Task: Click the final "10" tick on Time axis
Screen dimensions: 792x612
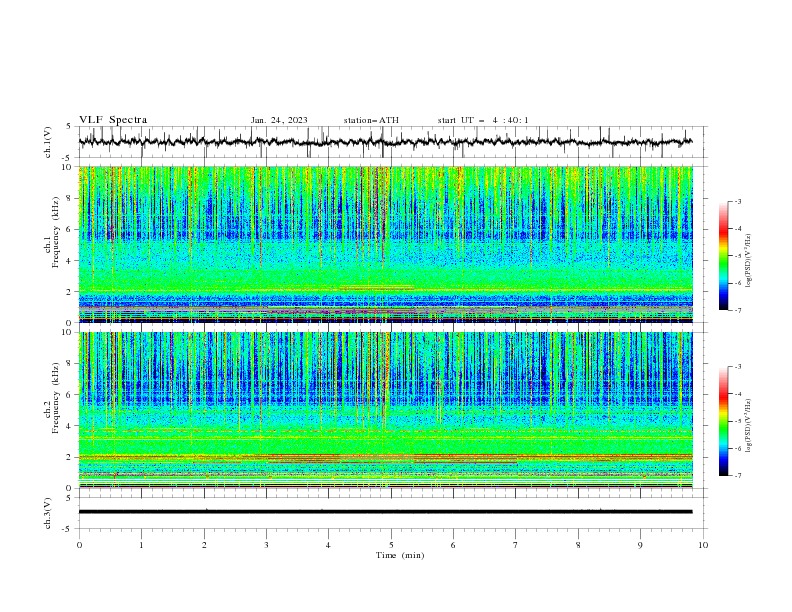Action: 703,545
